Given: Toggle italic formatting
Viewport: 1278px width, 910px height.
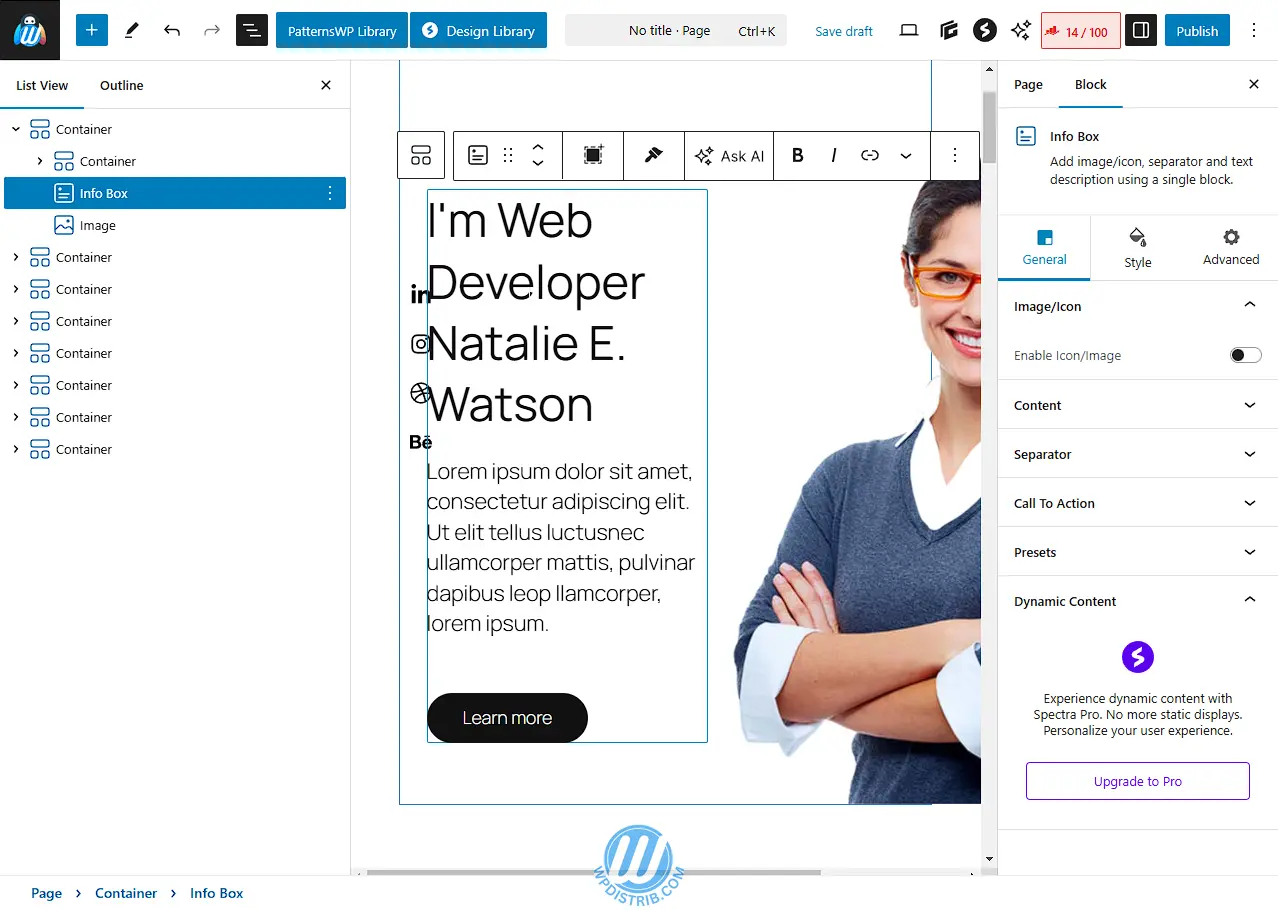Looking at the screenshot, I should point(834,155).
